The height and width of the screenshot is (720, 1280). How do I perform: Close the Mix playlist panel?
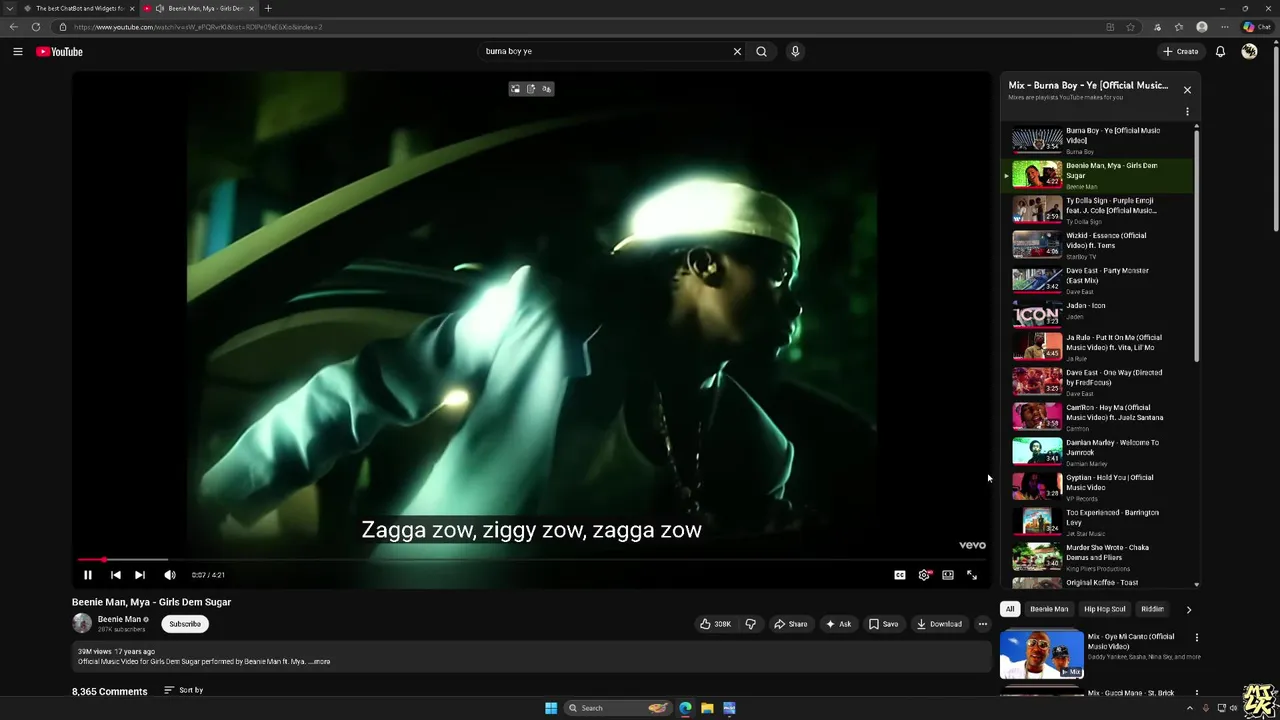1187,90
